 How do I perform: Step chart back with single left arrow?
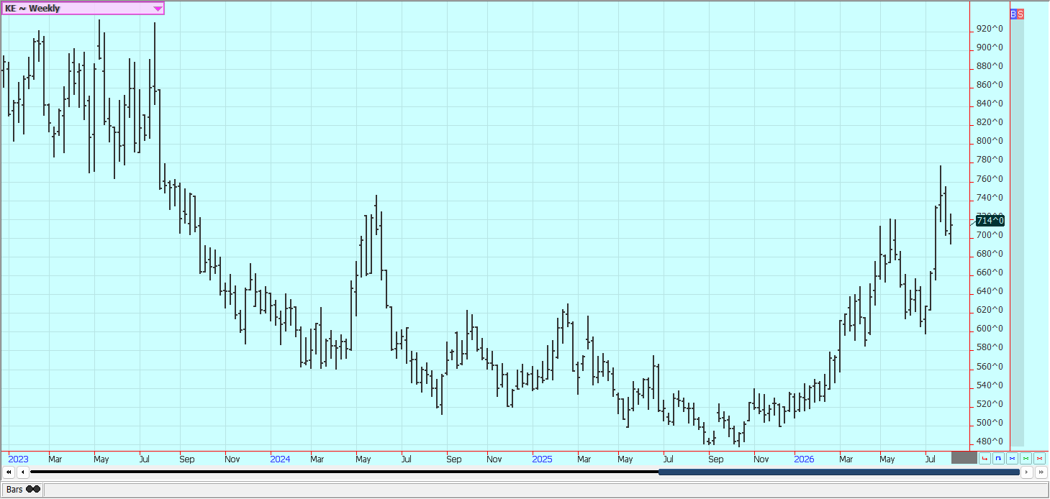coord(23,472)
